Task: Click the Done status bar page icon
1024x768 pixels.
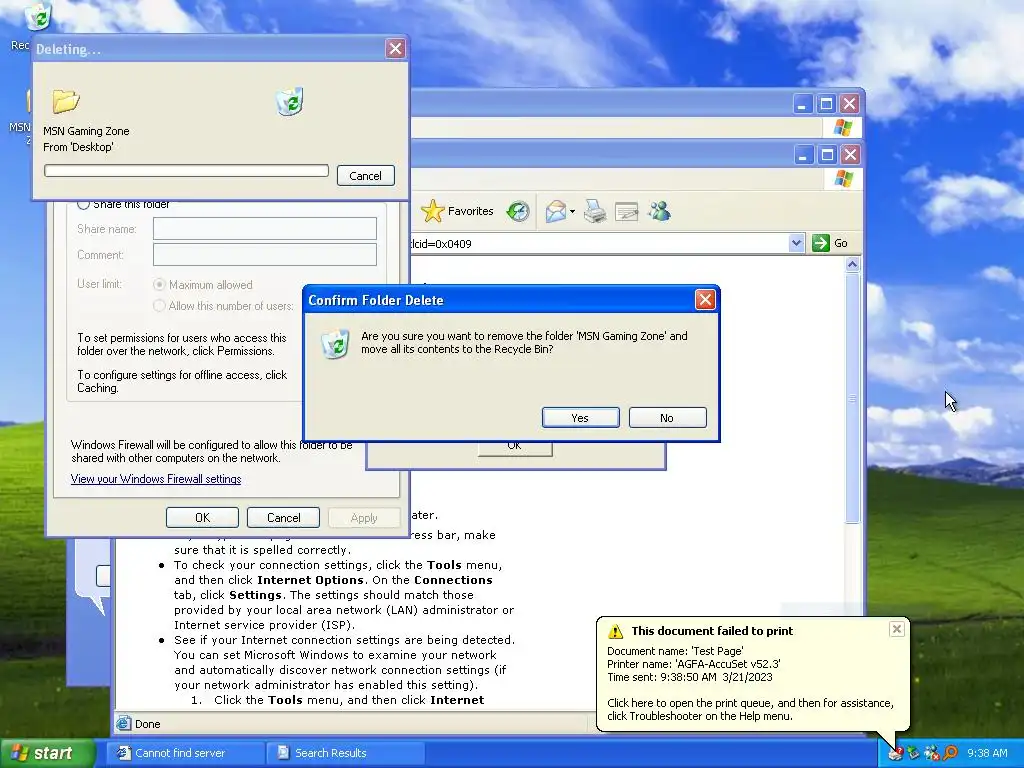Action: (123, 724)
